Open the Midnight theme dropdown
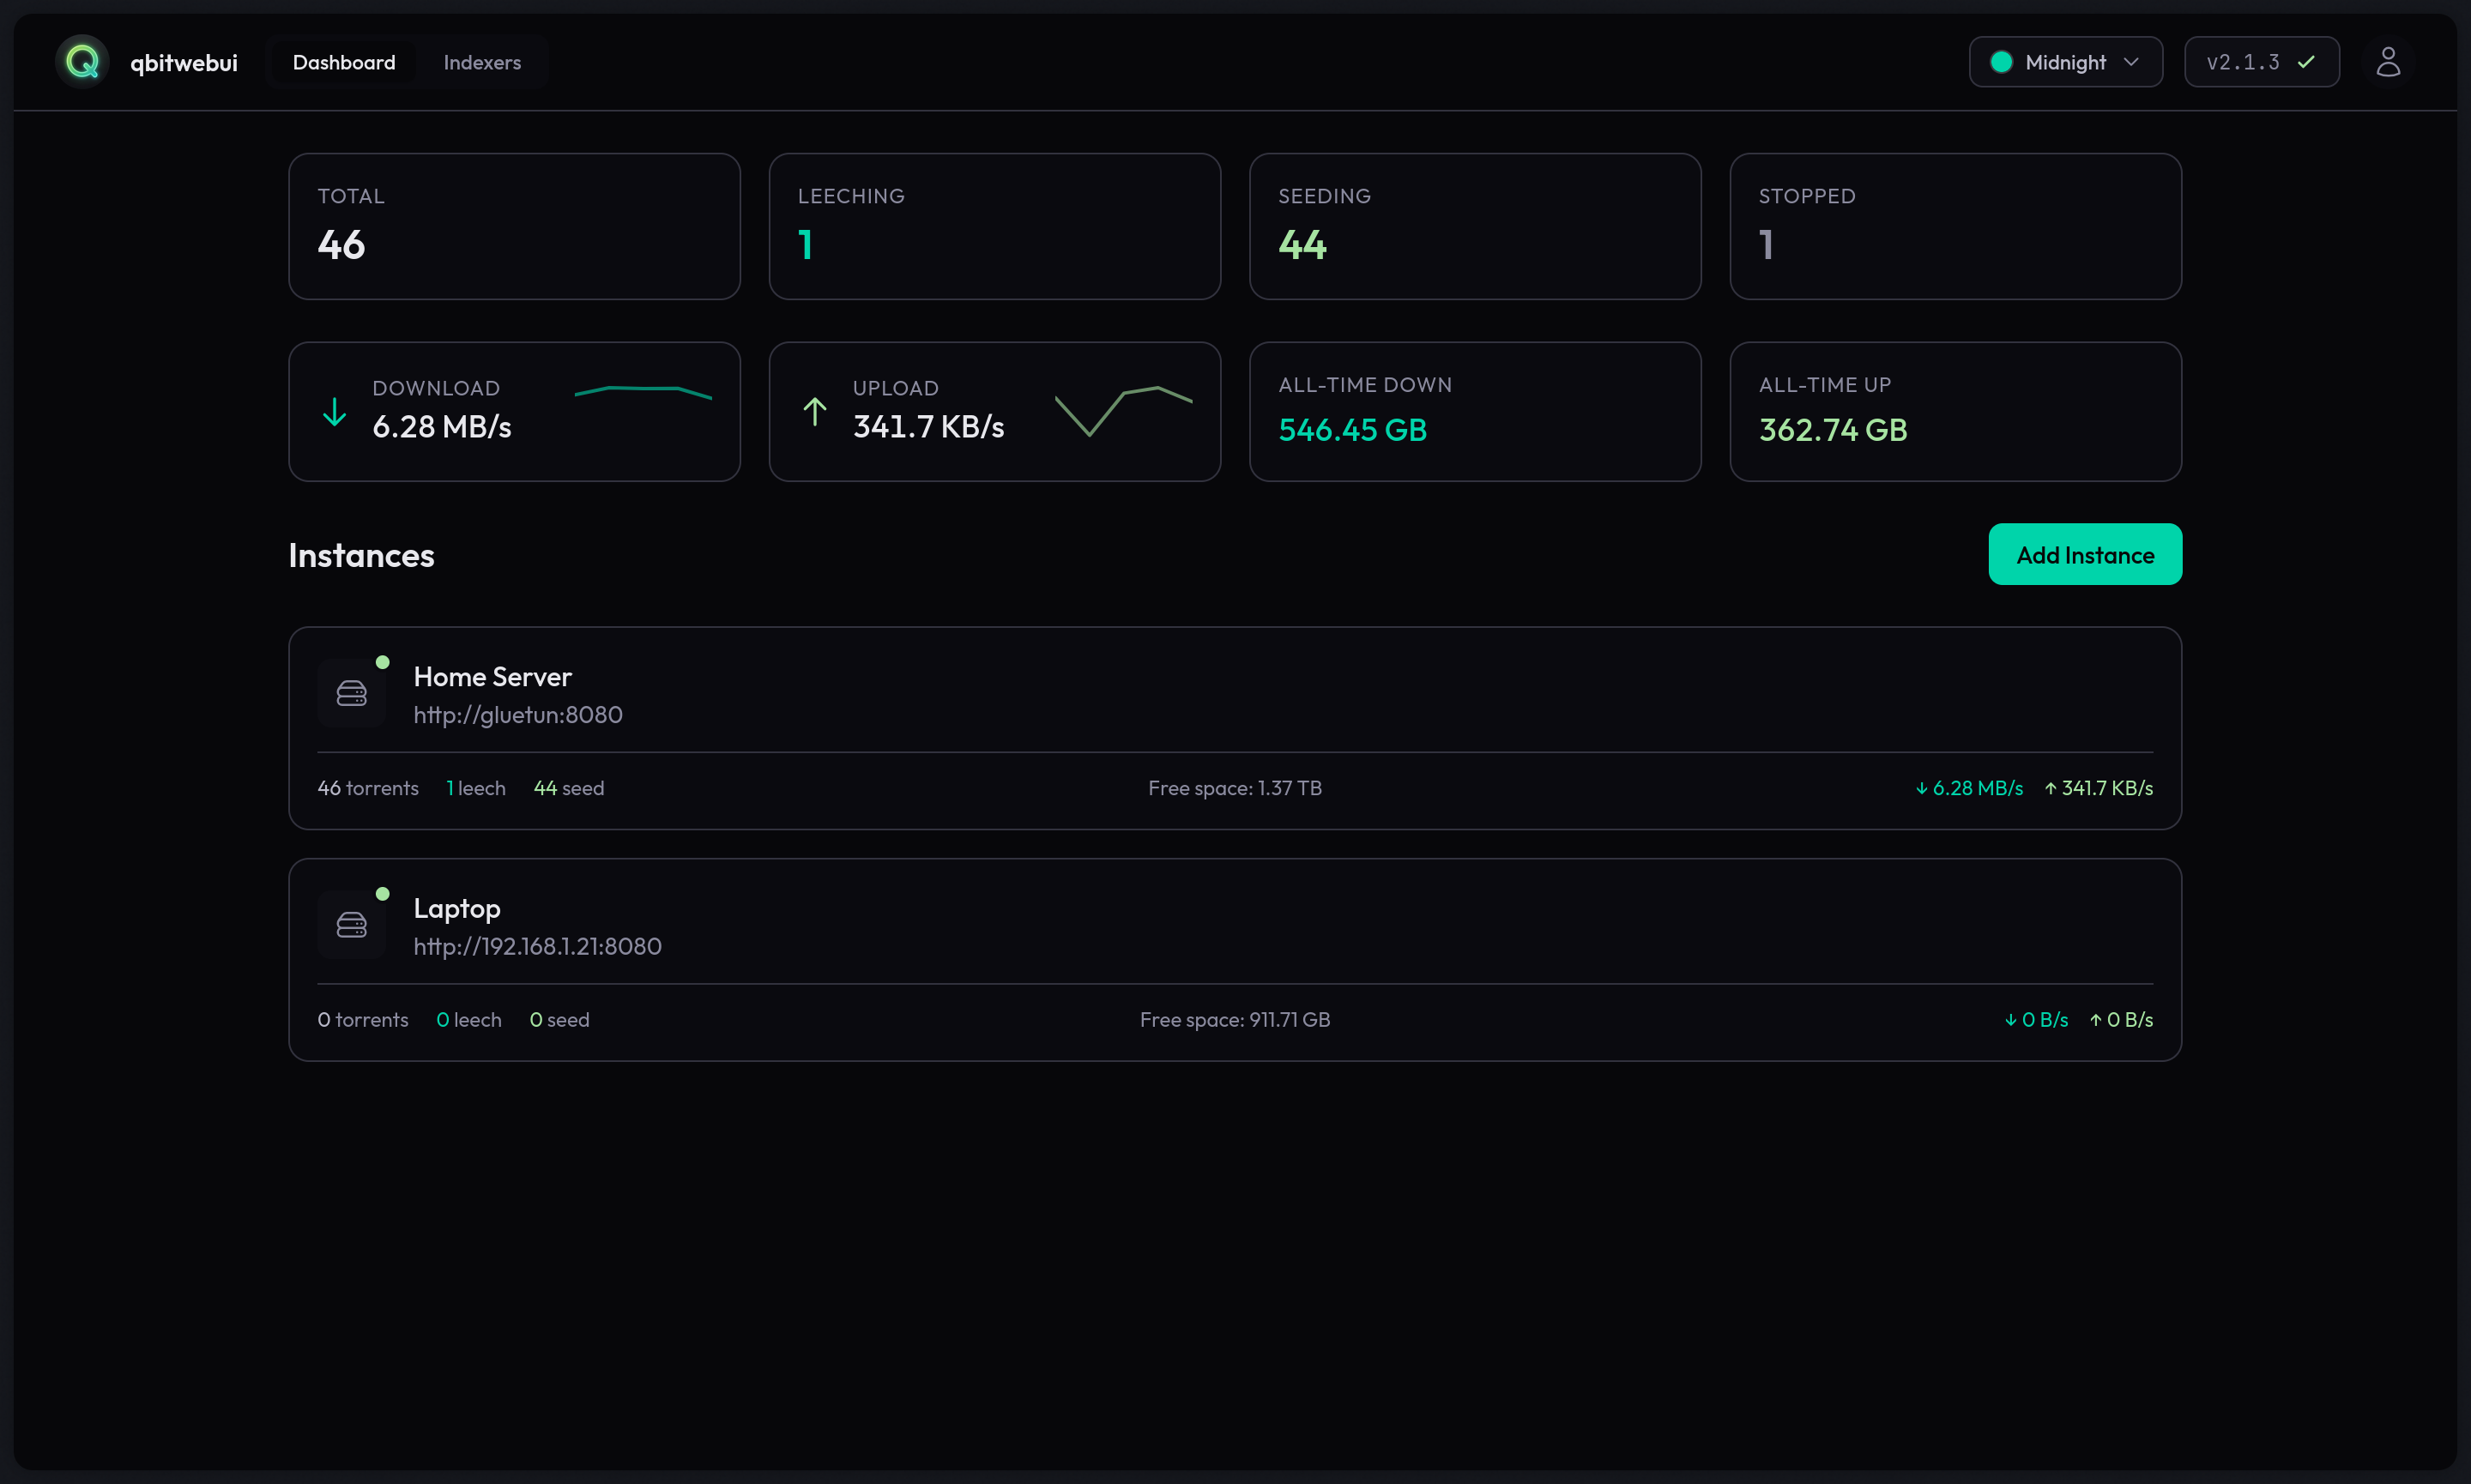The image size is (2471, 1484). click(x=2065, y=61)
